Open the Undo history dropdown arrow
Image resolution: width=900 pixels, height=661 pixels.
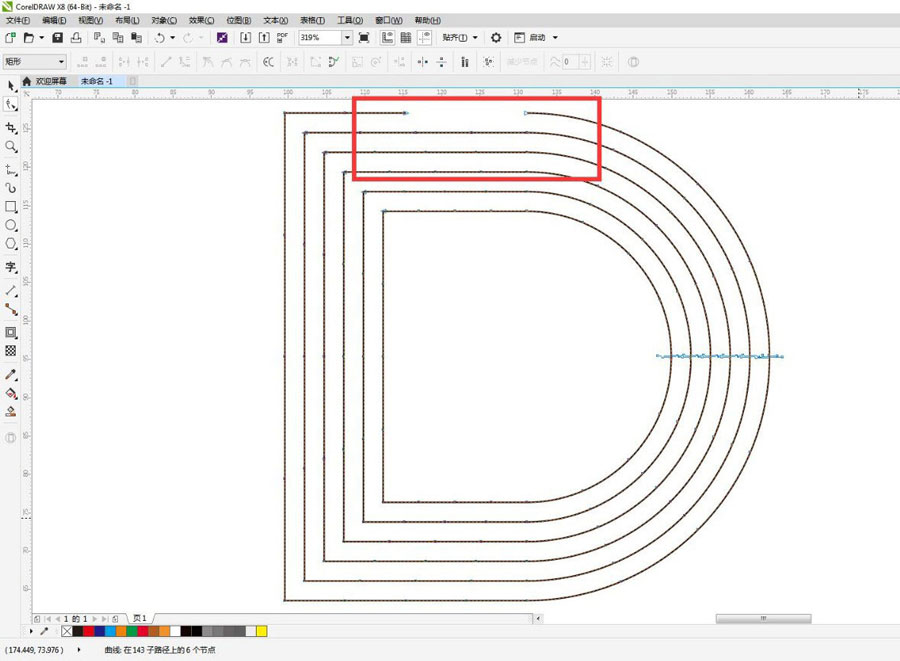pyautogui.click(x=172, y=38)
